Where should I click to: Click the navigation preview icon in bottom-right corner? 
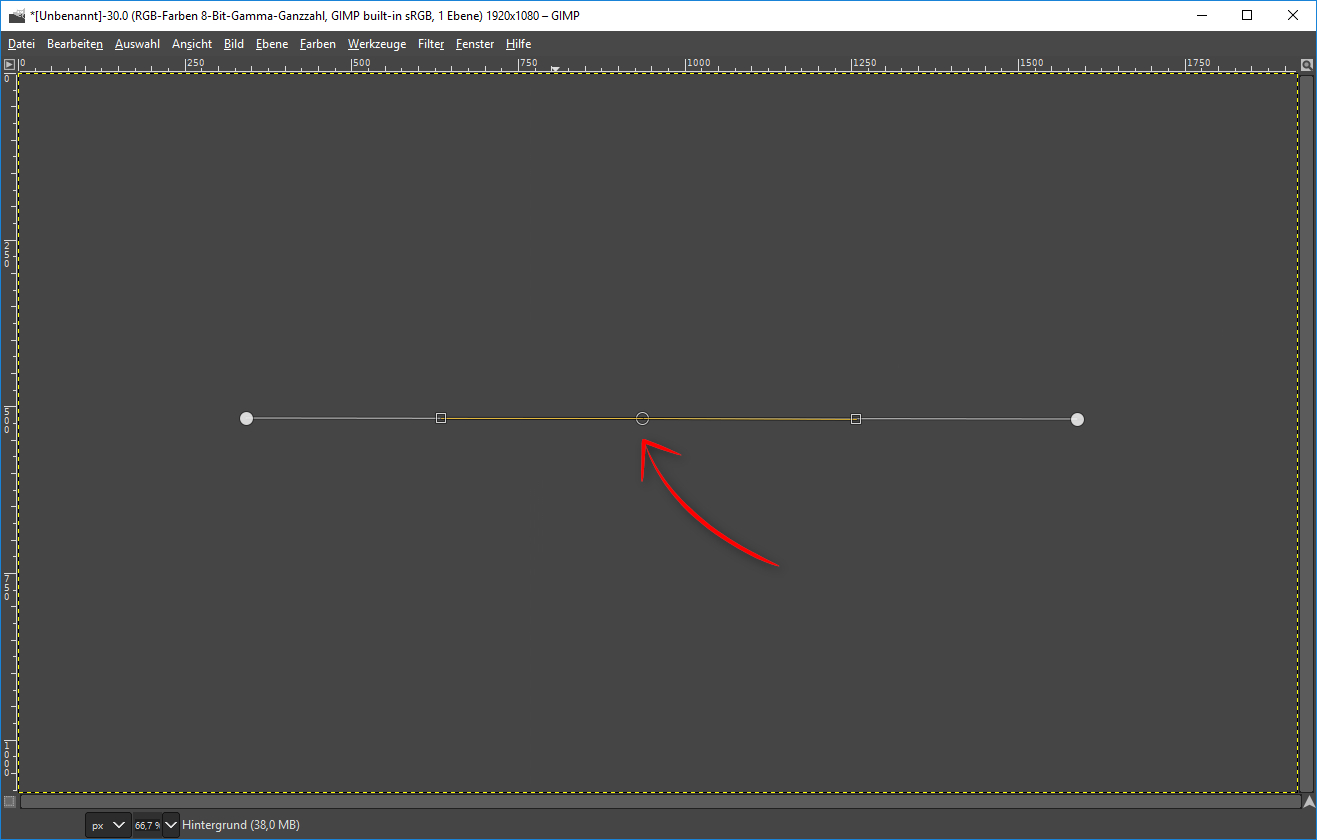(1308, 801)
